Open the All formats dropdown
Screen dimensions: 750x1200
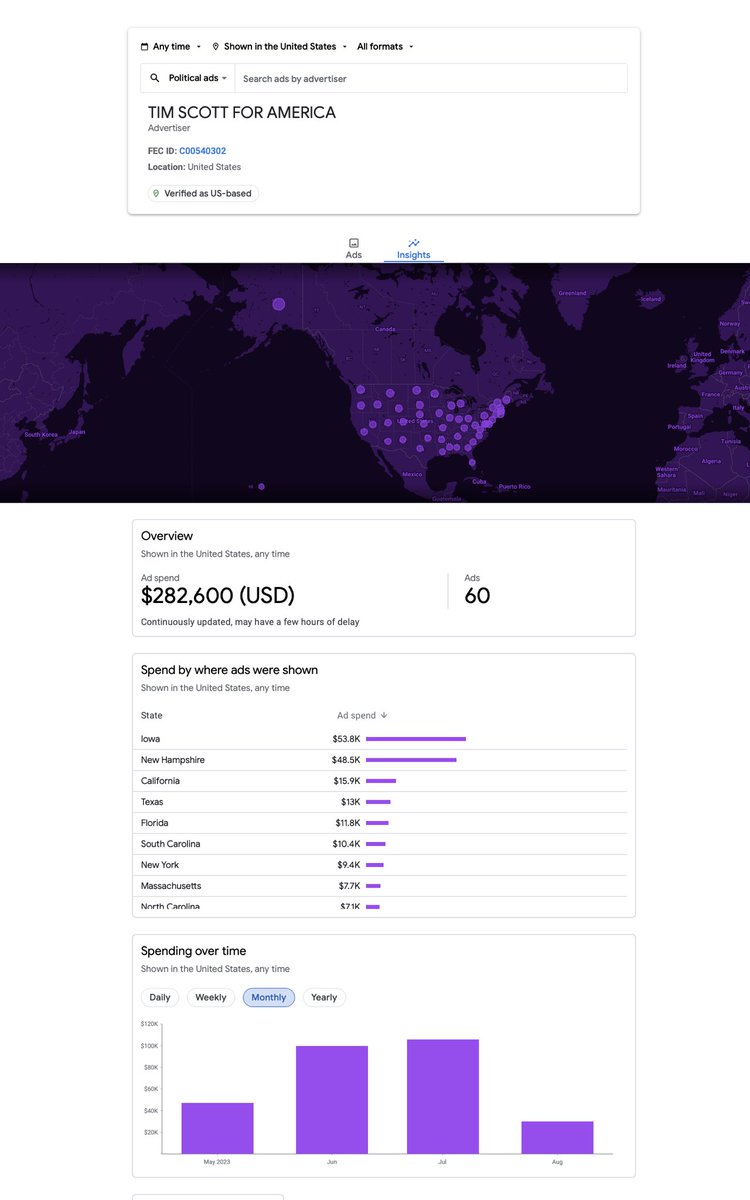[385, 47]
